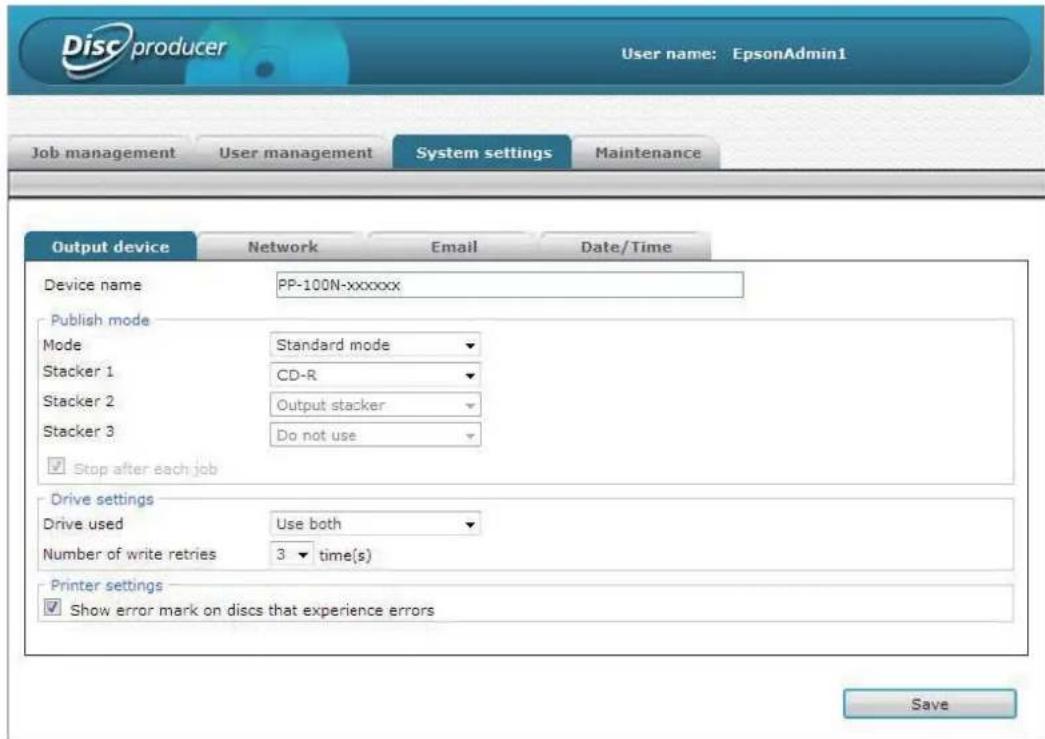Click the Stacker 3 label
Screen dimensions: 1045x739
coord(78,431)
